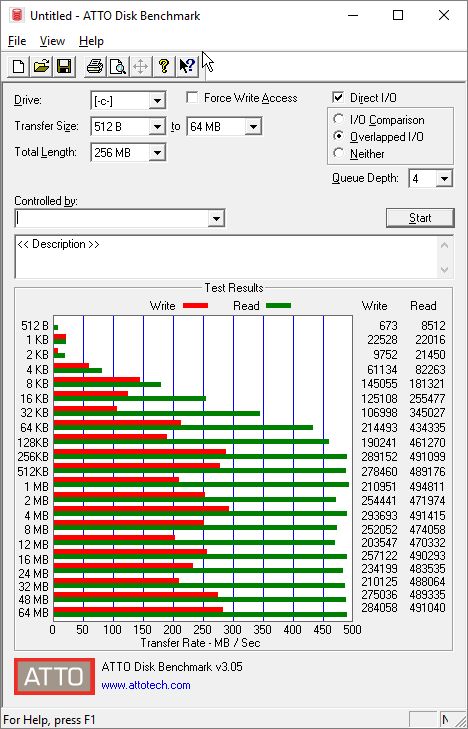Click the write value 293693
Viewport: 468px width, 729px height.
point(380,516)
